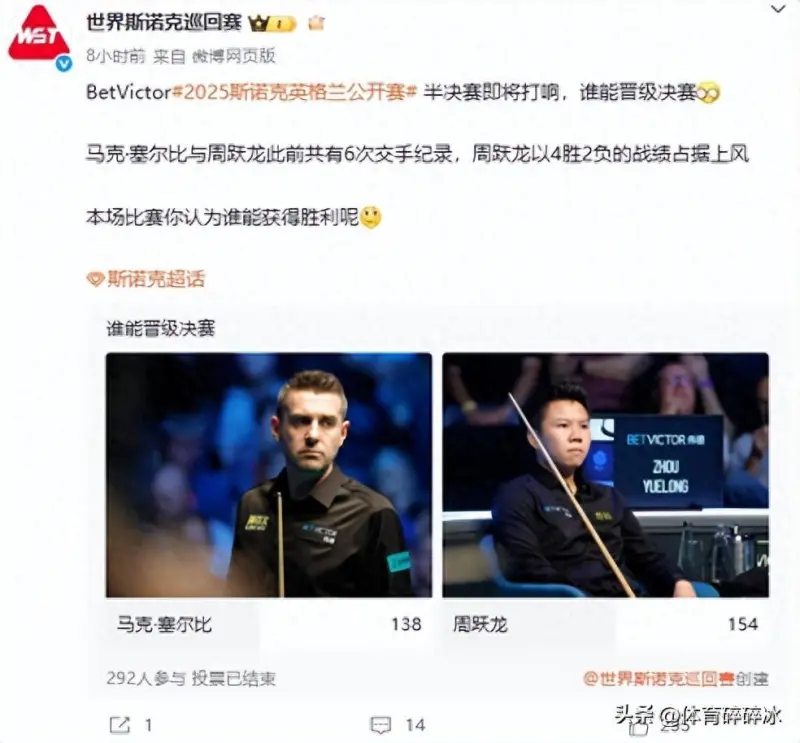Vote for 马克·塞尔比 poll option

269,624
